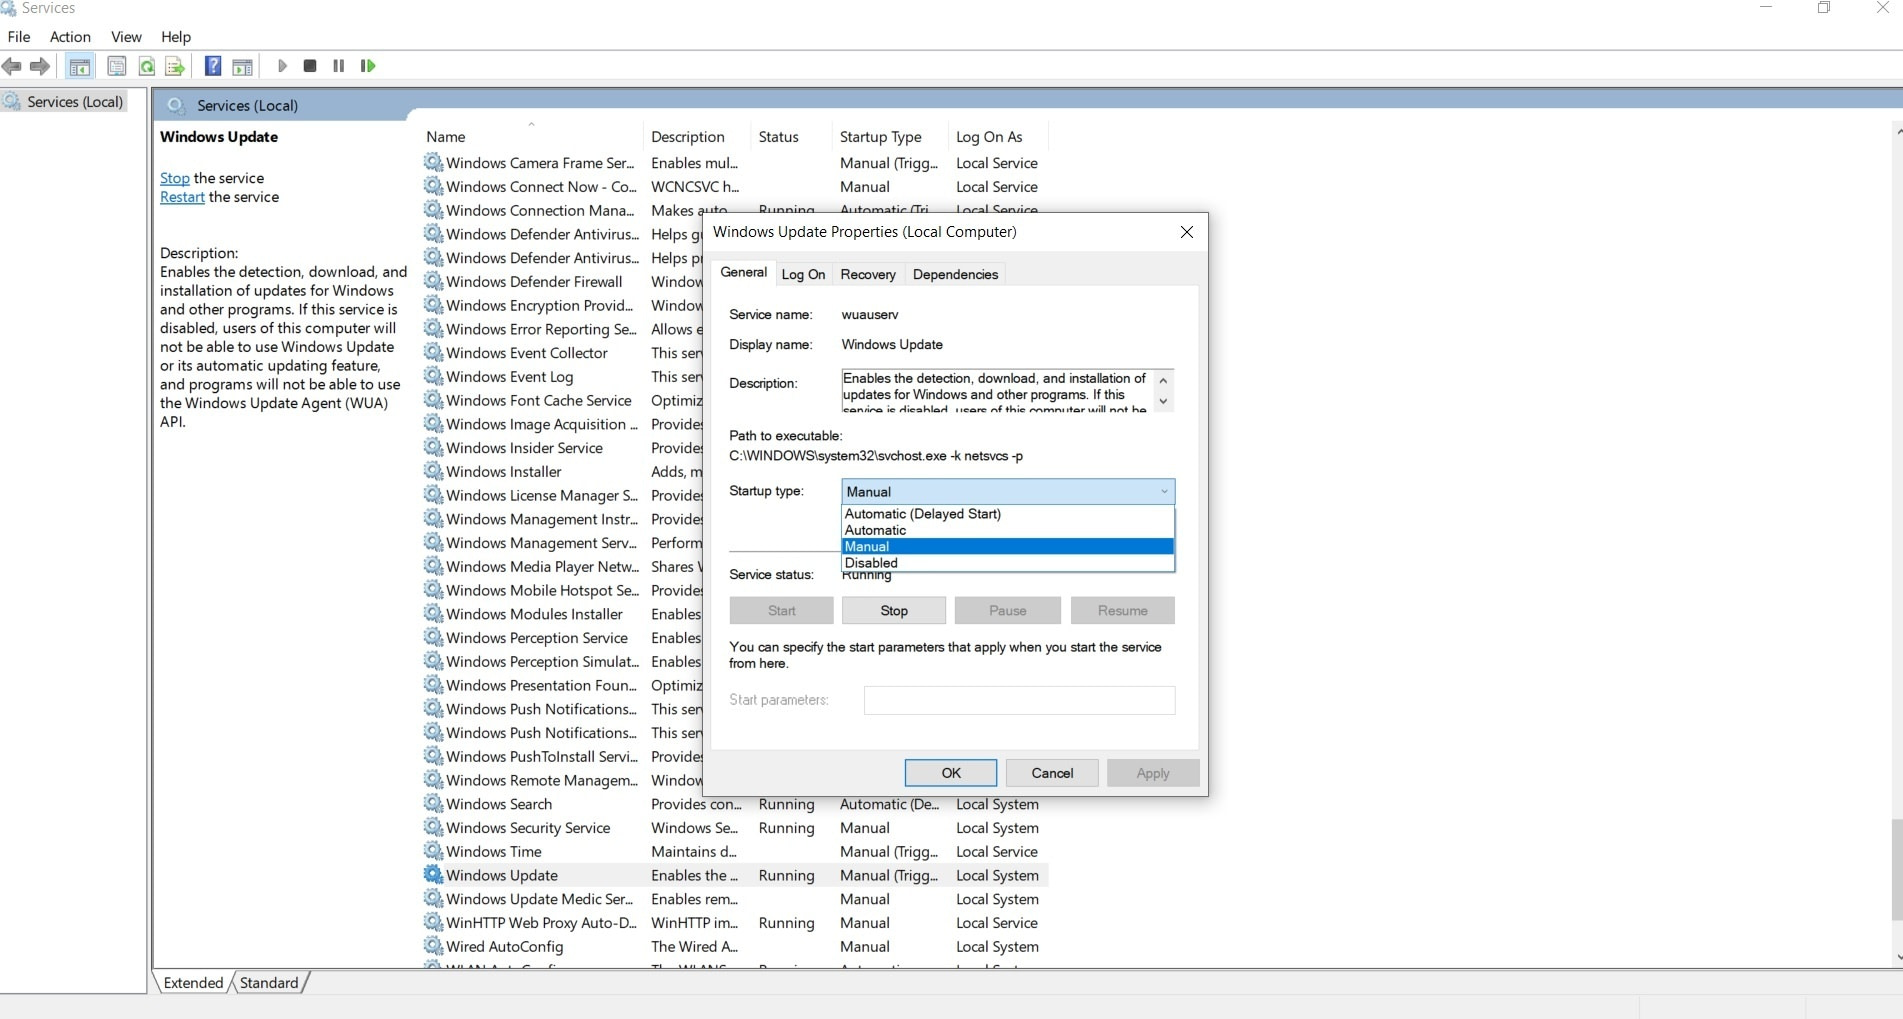The width and height of the screenshot is (1903, 1019).
Task: Sort services by Name column header
Action: (530, 137)
